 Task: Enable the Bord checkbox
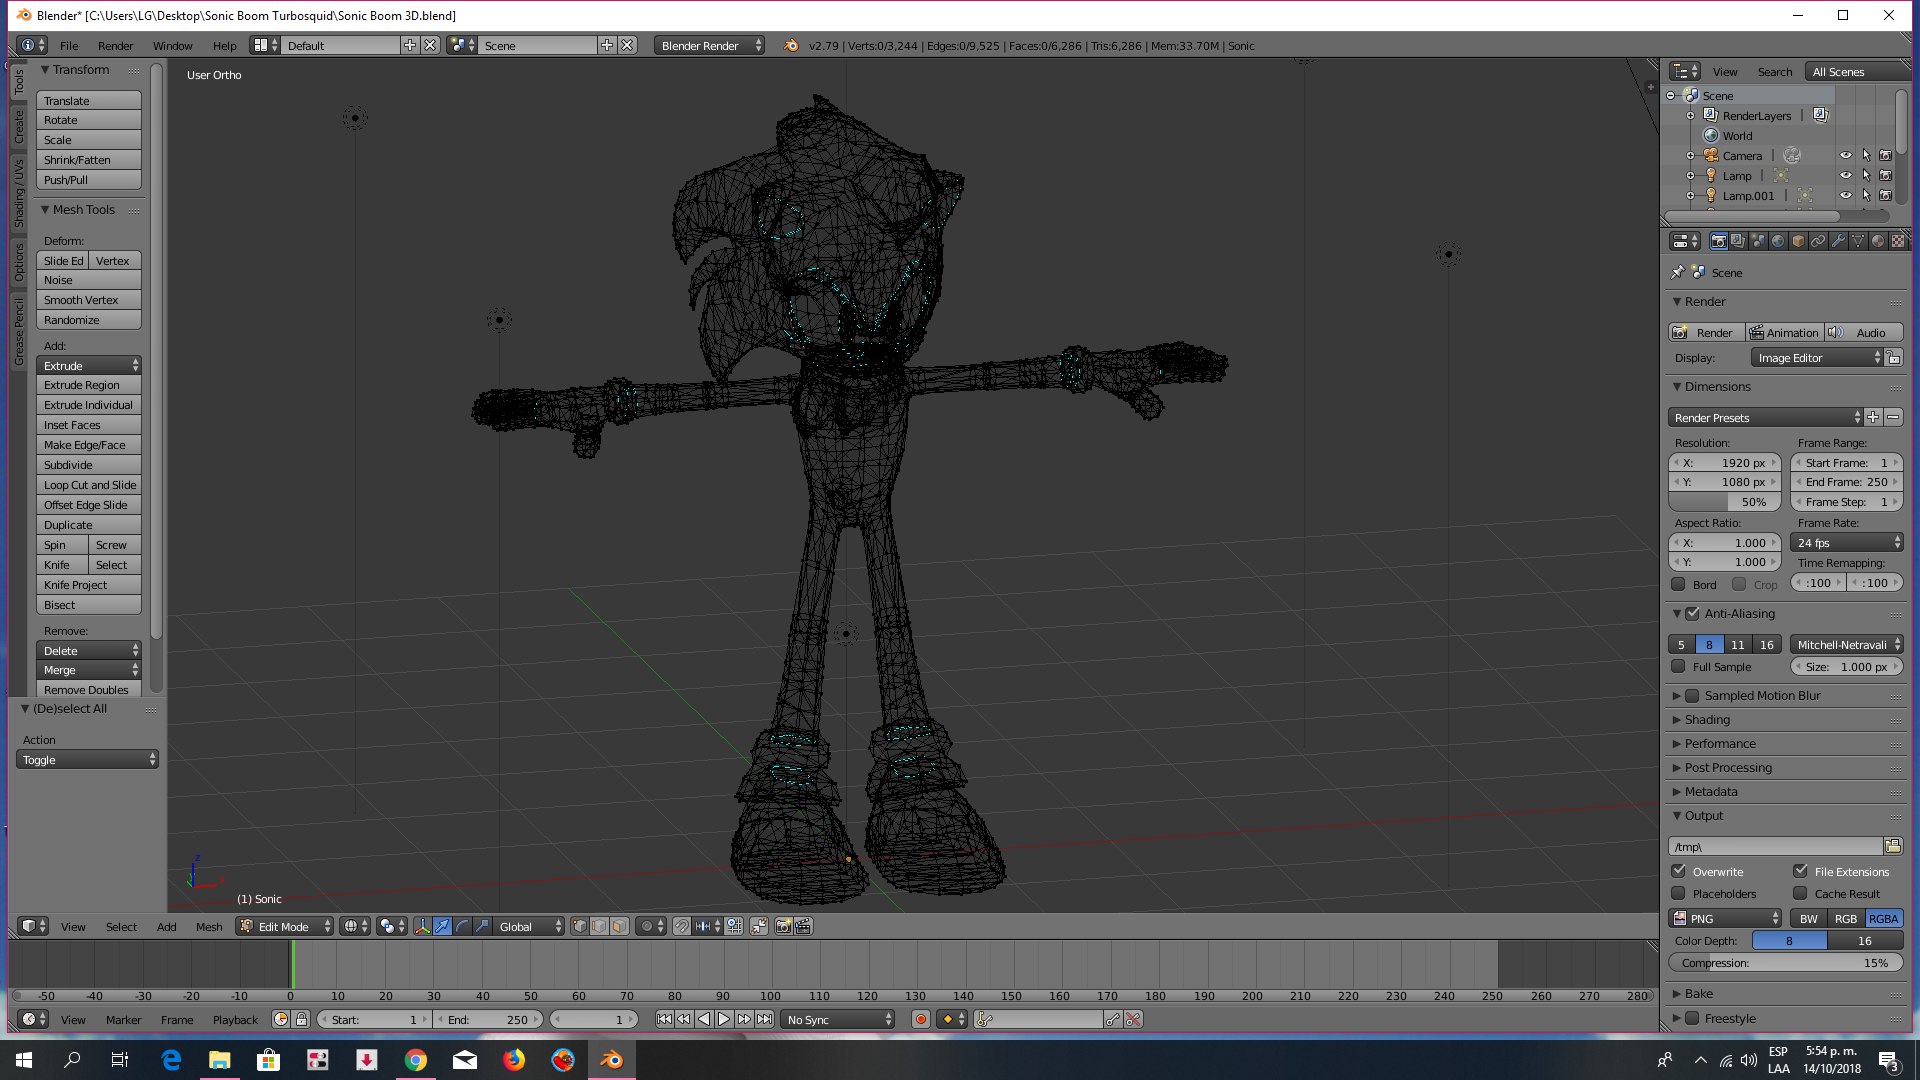pyautogui.click(x=1678, y=584)
